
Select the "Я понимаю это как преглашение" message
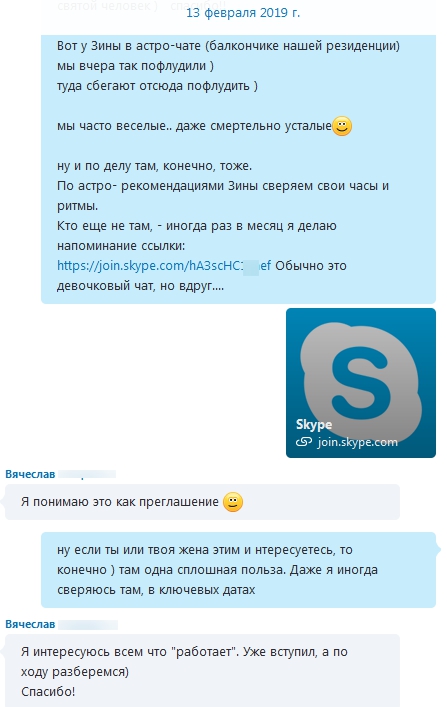202,502
